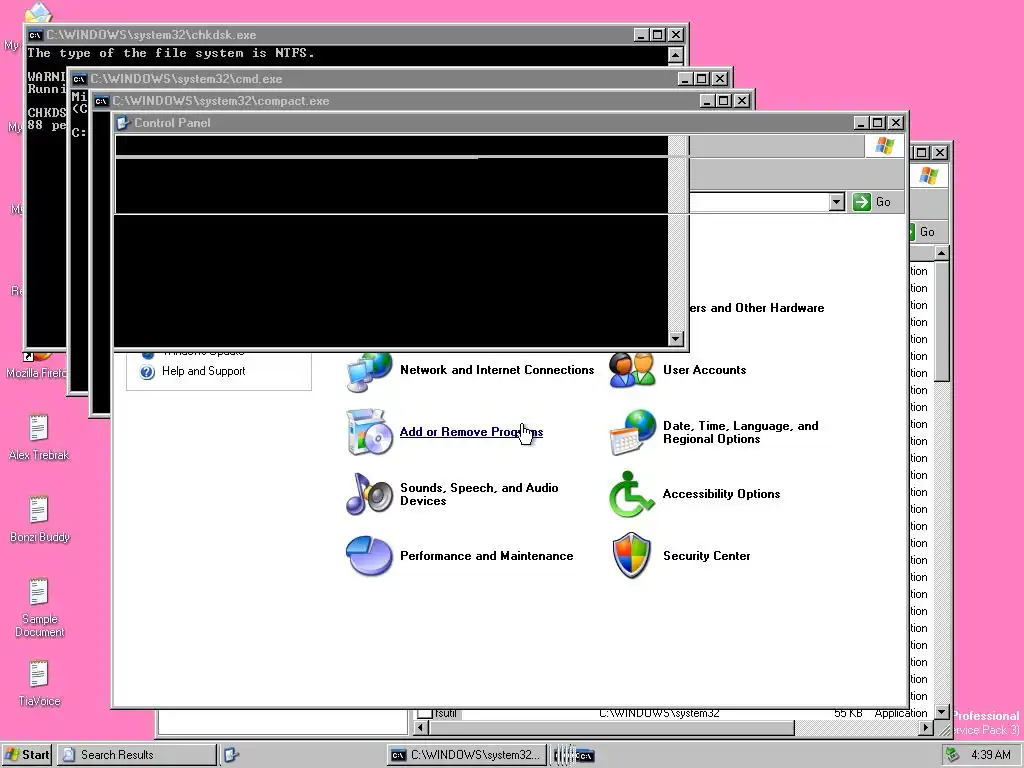Click the cmd.exe window title bar icon

[79, 79]
